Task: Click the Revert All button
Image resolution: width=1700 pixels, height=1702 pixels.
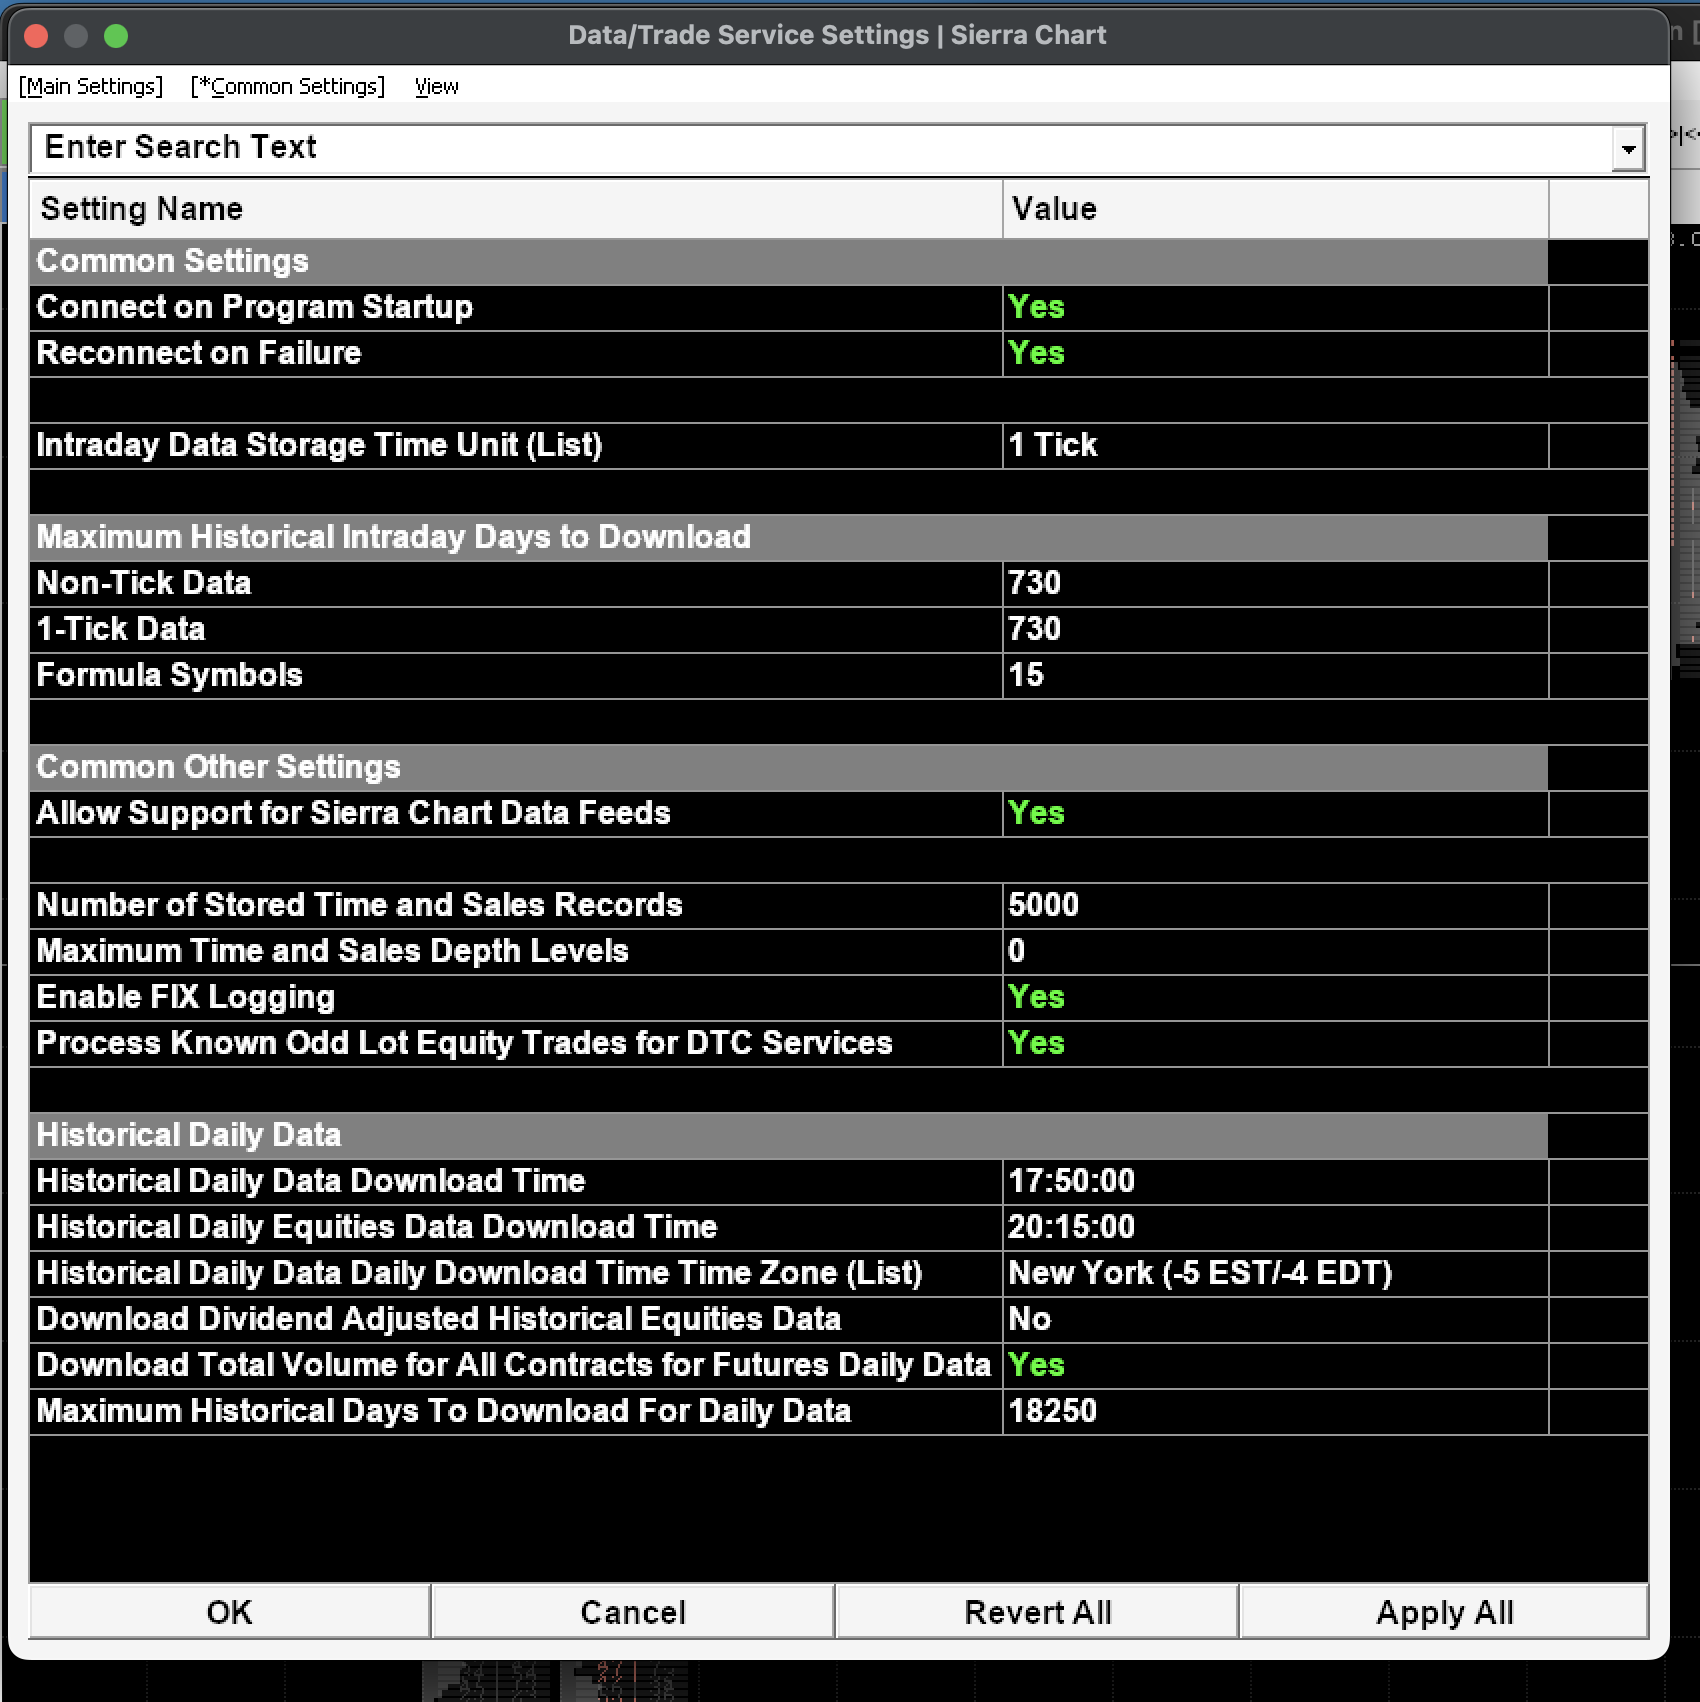Action: click(x=1037, y=1612)
